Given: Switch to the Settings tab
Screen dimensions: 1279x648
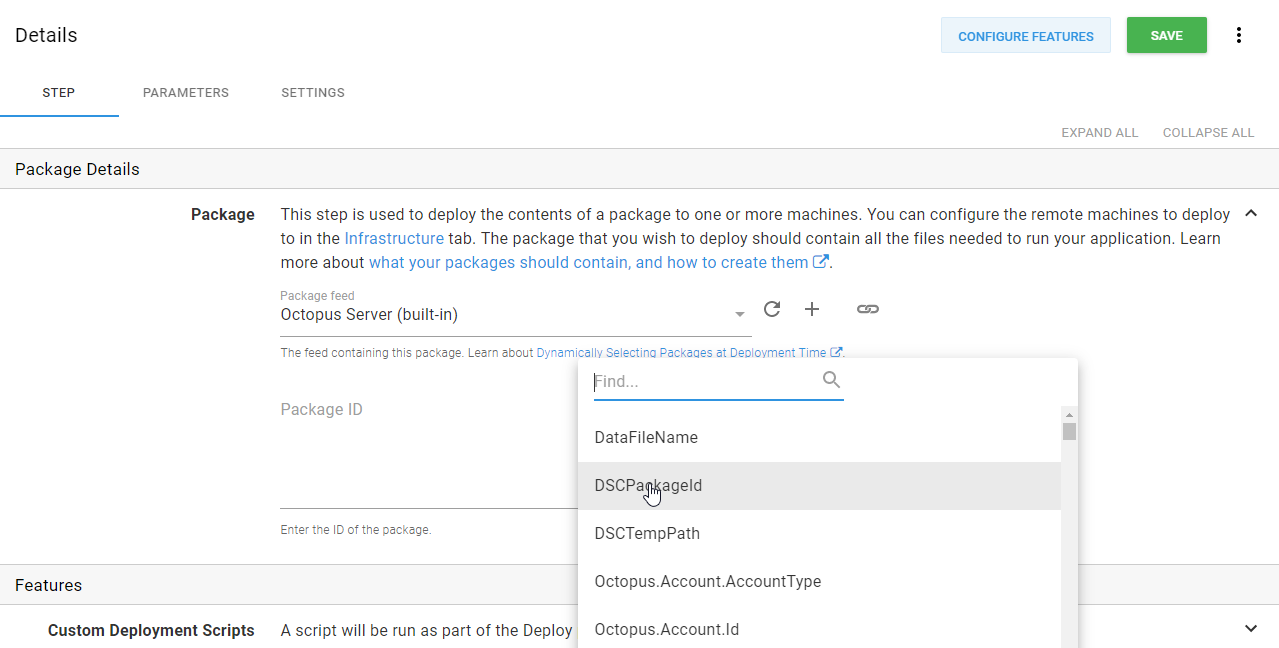Looking at the screenshot, I should (x=313, y=93).
